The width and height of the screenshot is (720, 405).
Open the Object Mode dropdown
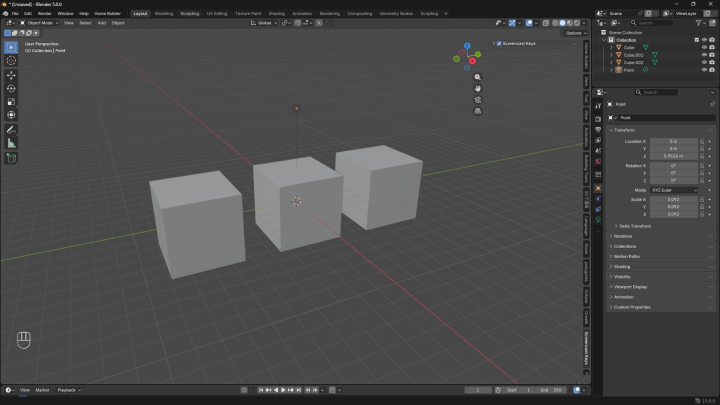click(x=39, y=23)
